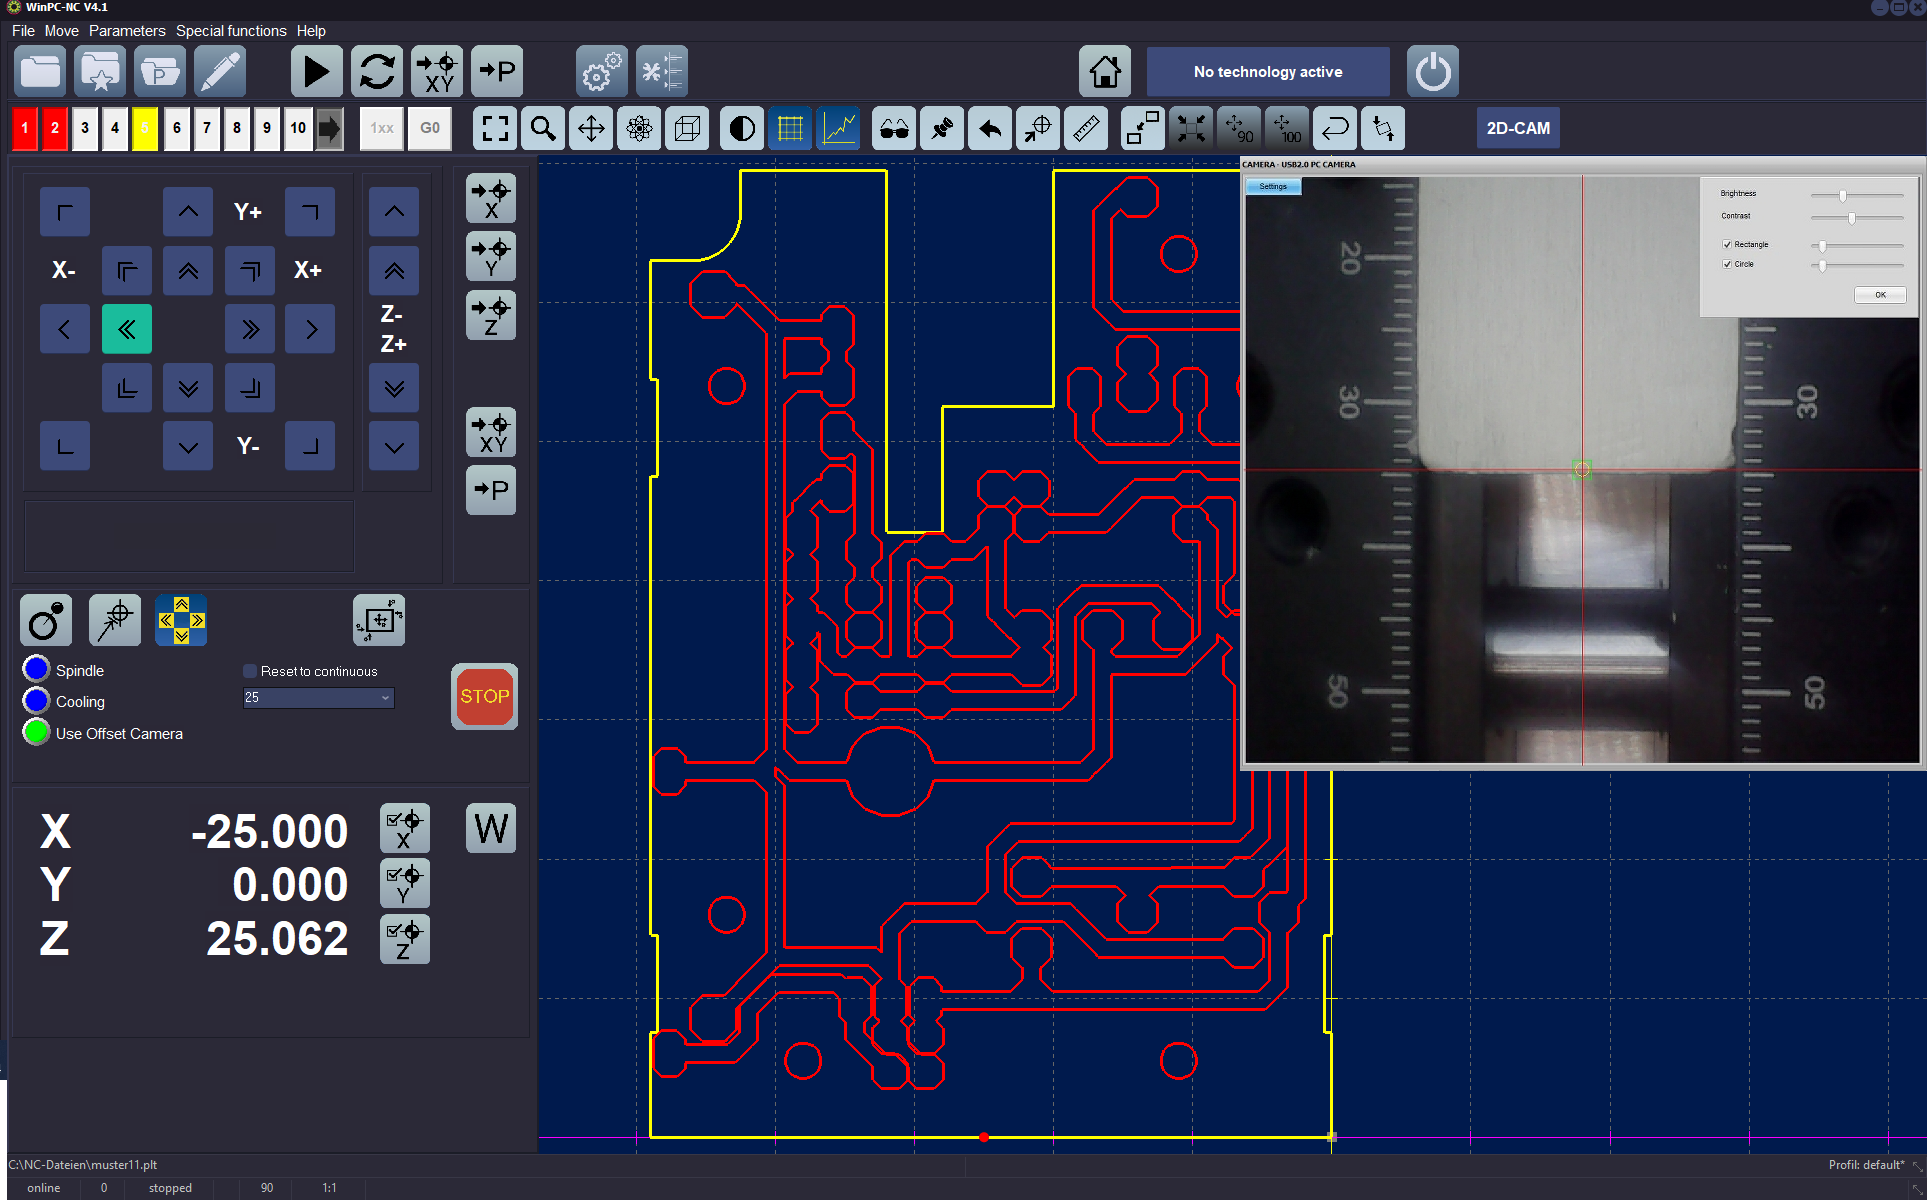Viewport: 1927px width, 1200px height.
Task: Select the Measure tool icon
Action: click(1087, 127)
